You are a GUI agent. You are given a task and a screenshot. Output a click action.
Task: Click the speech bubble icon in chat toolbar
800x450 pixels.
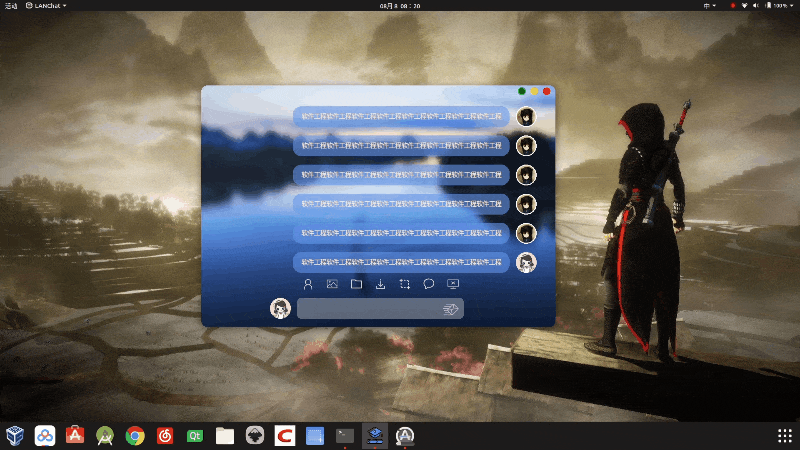[429, 284]
